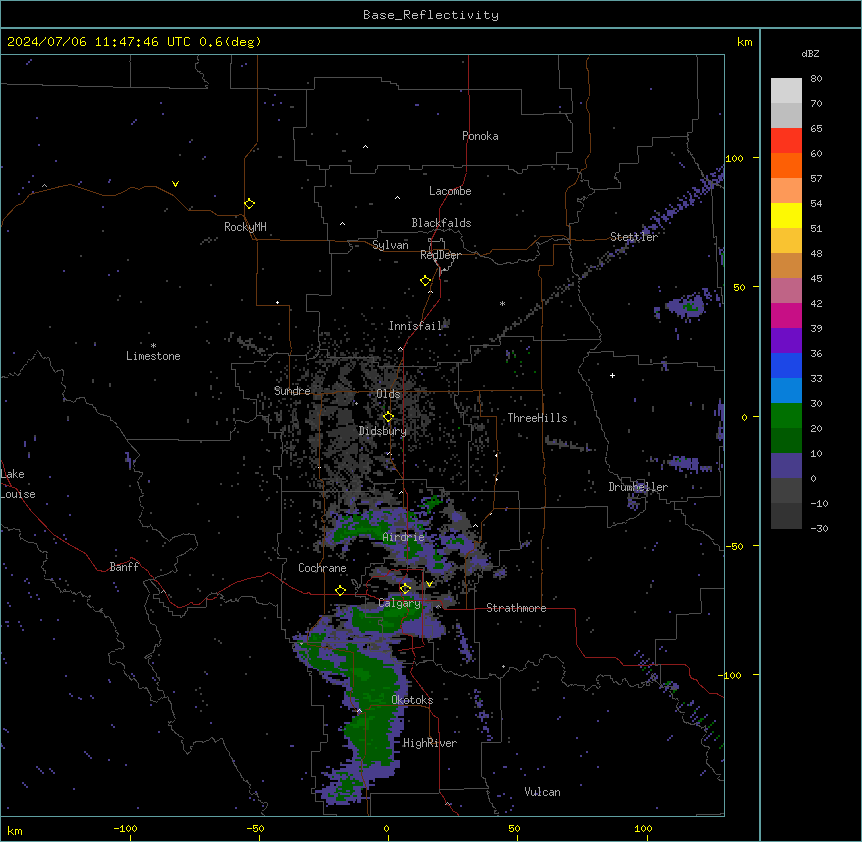Viewport: 862px width, 842px height.
Task: Click the Banff town label
Action: (124, 567)
